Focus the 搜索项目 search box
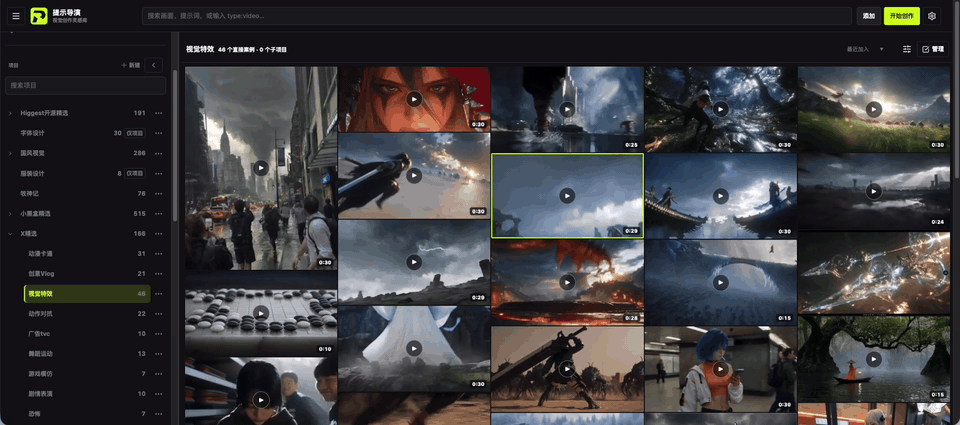The width and height of the screenshot is (960, 425). tap(86, 85)
